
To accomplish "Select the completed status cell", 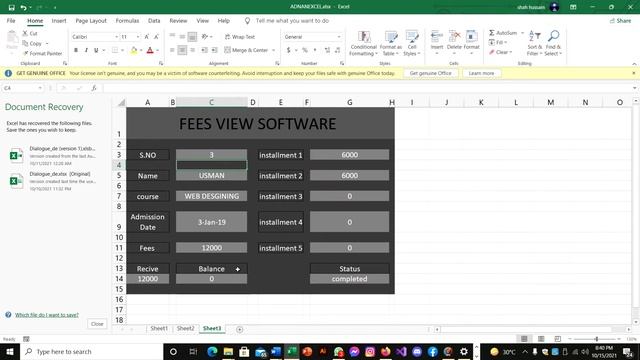I will click(x=349, y=279).
